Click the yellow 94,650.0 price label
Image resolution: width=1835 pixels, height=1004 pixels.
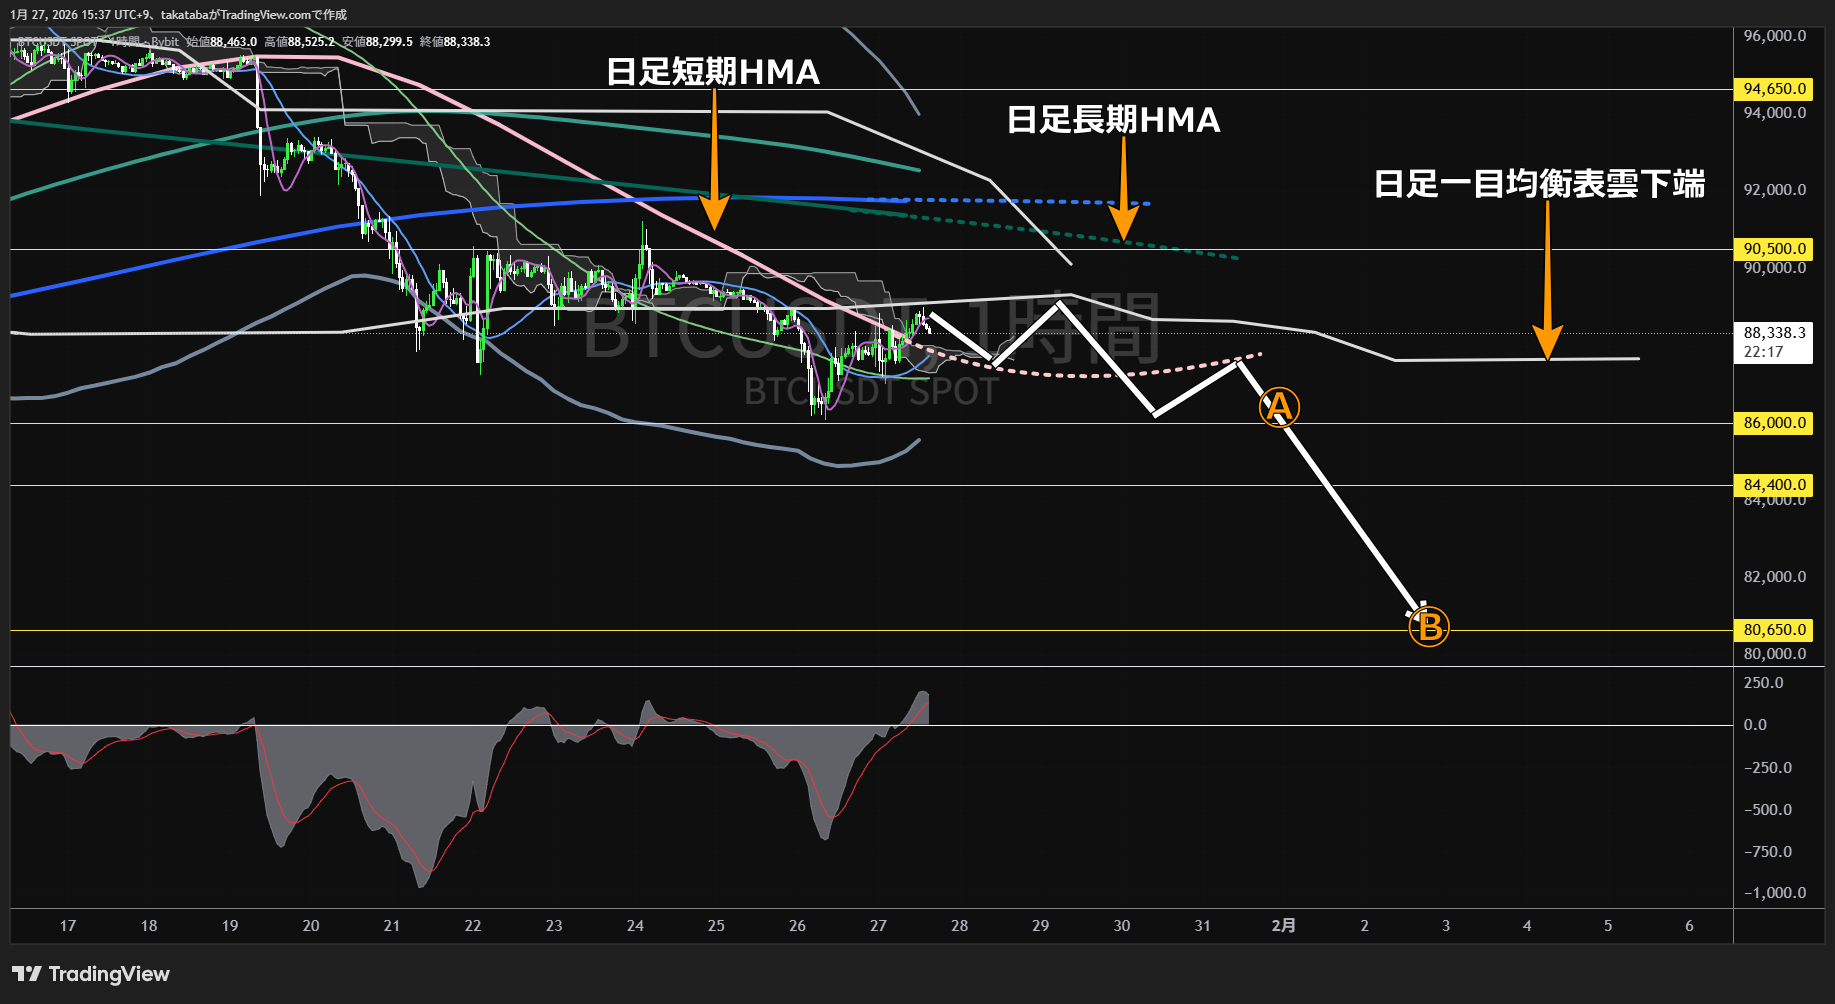tap(1774, 89)
